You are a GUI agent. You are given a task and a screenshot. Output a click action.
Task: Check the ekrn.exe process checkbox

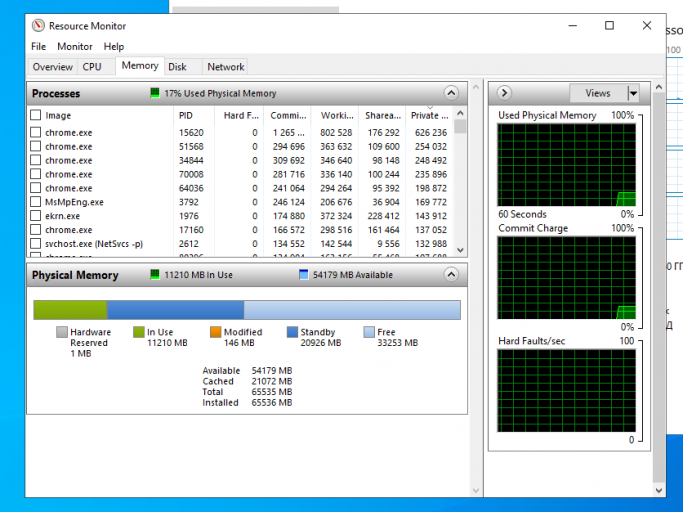pos(36,216)
